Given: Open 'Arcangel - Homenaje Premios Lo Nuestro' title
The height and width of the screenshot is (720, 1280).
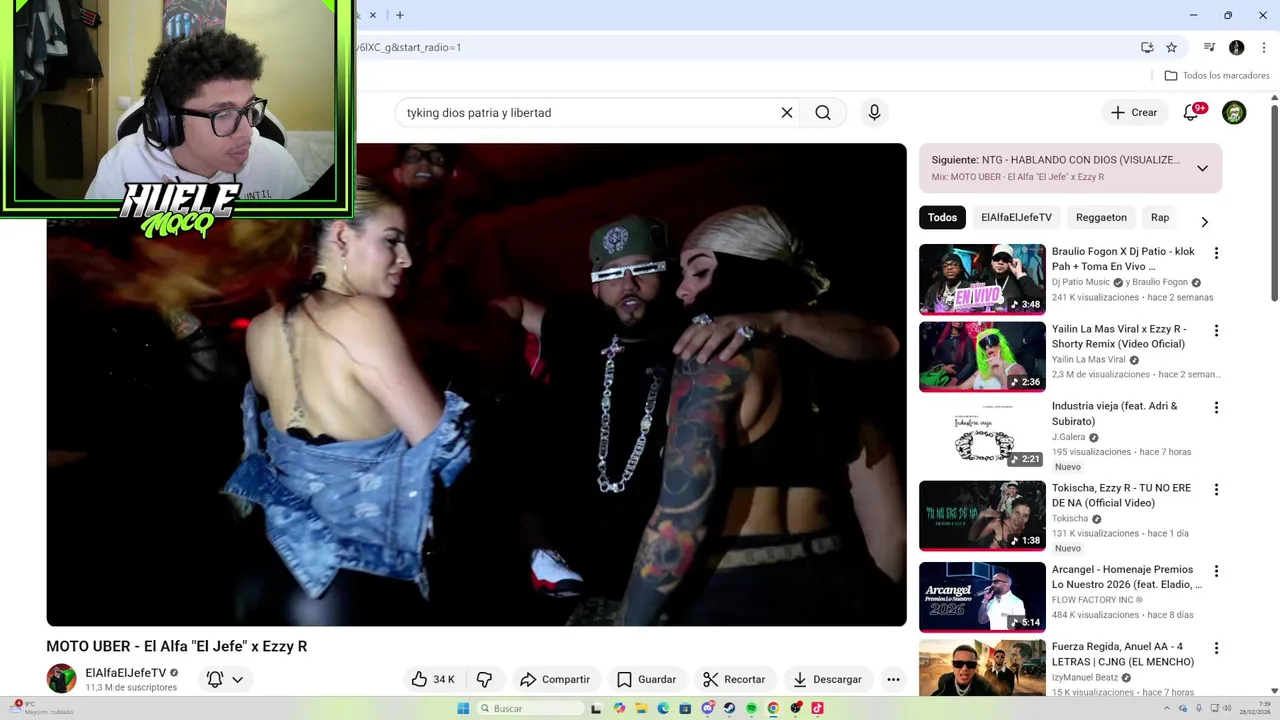Looking at the screenshot, I should (1127, 577).
